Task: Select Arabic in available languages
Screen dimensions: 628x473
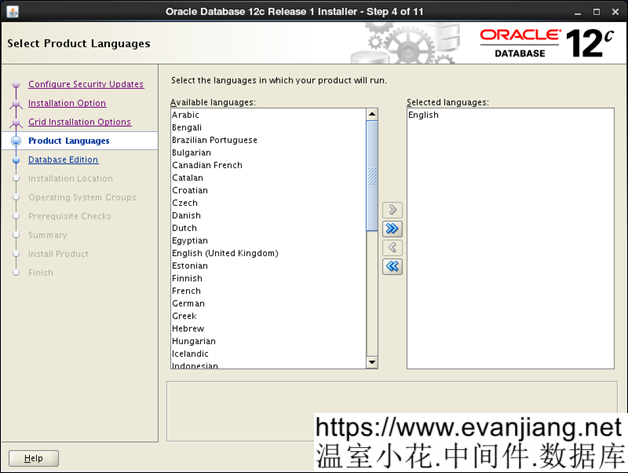Action: (x=186, y=115)
